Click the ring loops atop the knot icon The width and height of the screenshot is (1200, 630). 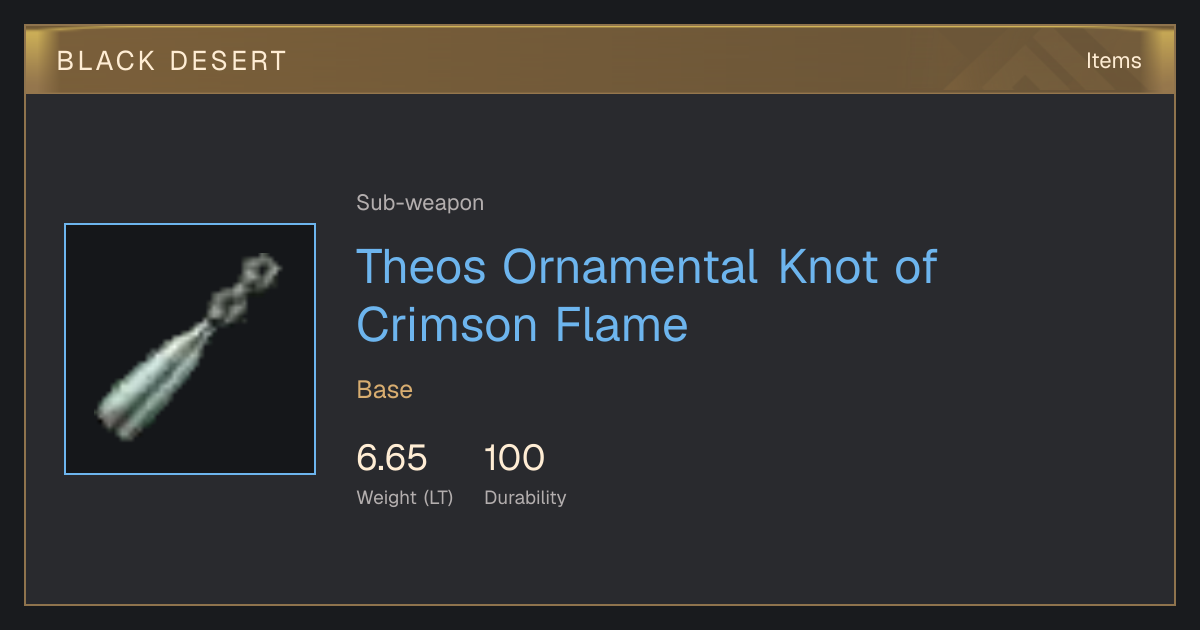pos(244,290)
